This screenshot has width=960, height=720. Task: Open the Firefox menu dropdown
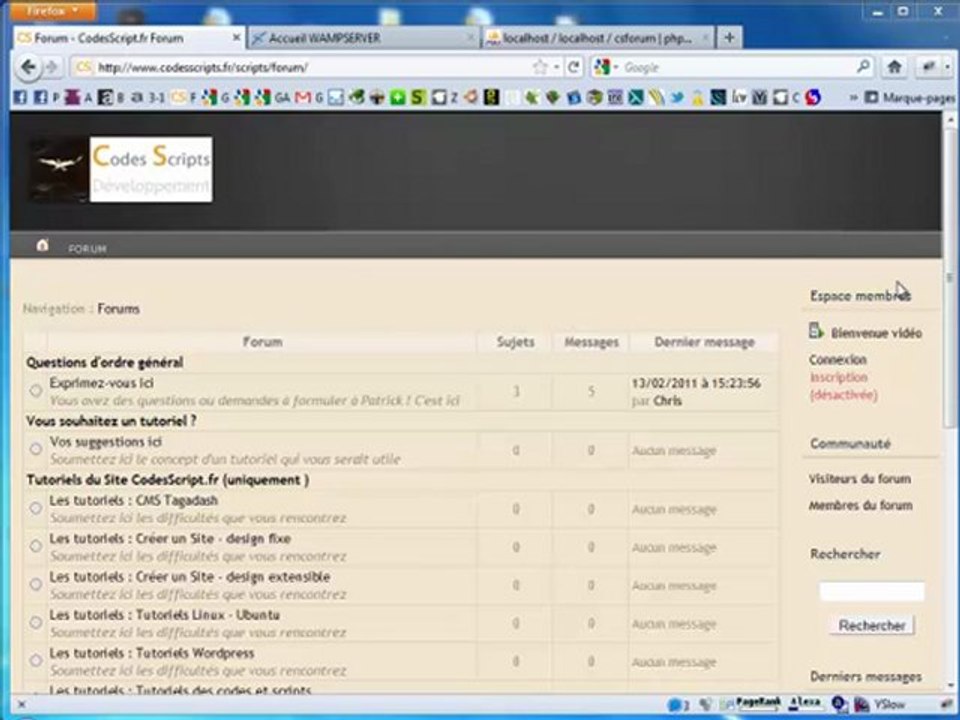tap(53, 10)
